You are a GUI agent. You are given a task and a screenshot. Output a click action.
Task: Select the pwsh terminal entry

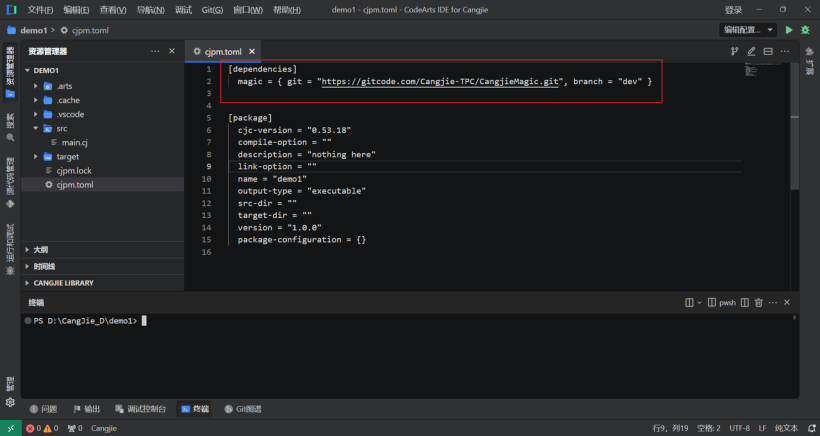[x=722, y=302]
